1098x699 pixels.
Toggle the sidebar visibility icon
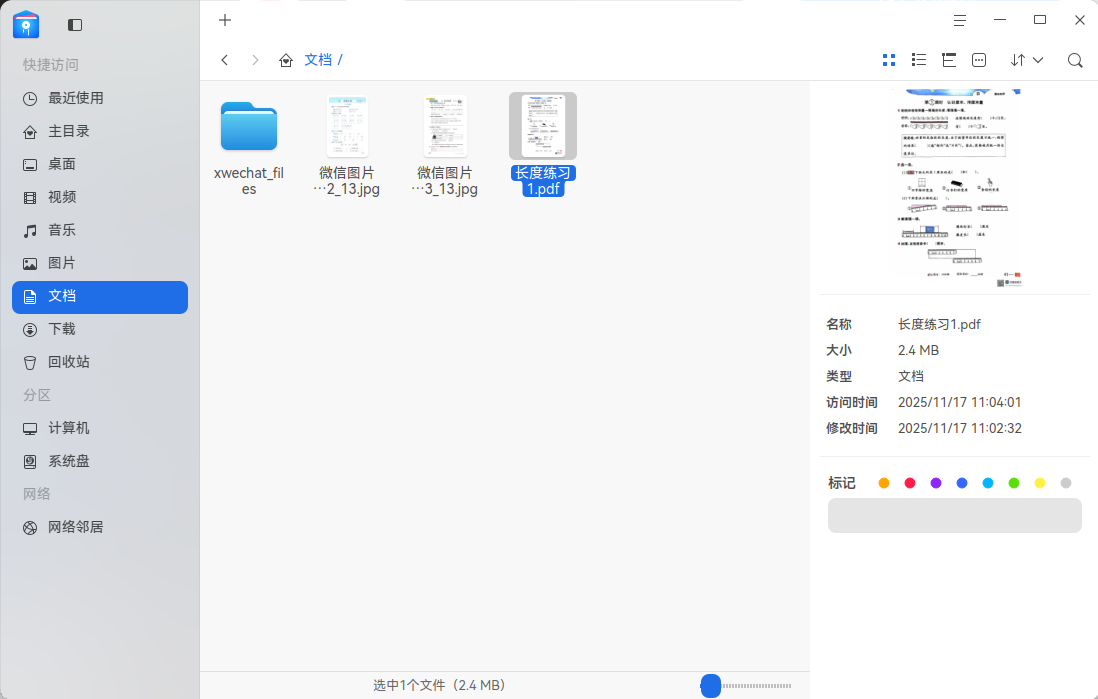(x=75, y=25)
